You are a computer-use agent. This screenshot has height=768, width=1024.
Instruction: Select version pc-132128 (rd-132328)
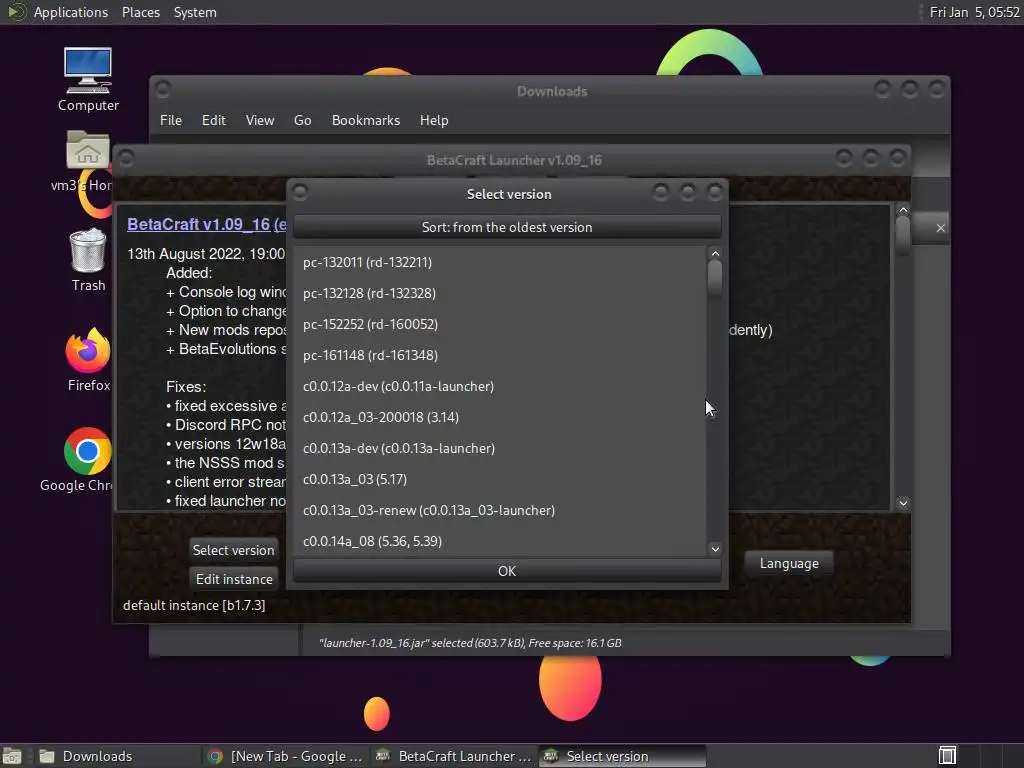pos(500,293)
